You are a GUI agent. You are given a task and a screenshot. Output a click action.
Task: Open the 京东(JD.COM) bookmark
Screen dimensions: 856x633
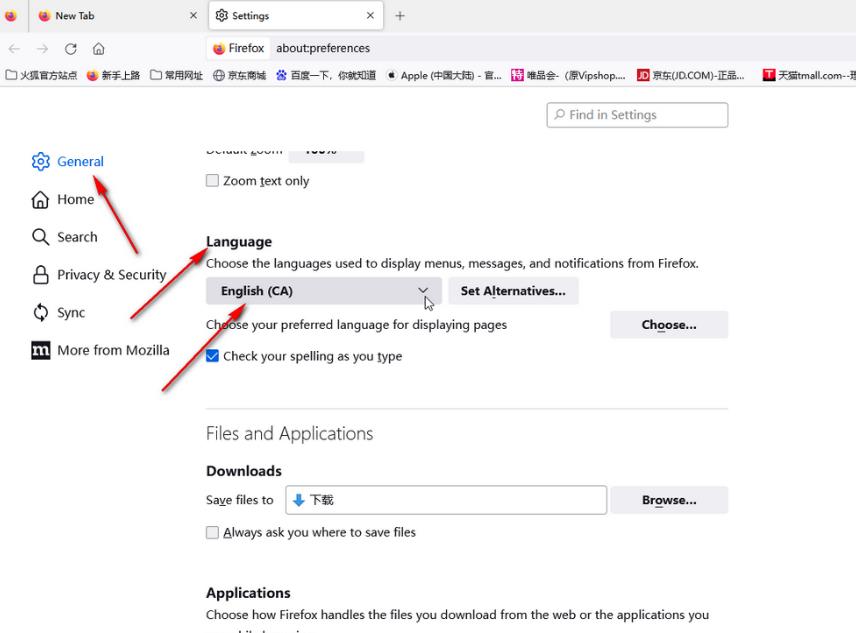(691, 75)
